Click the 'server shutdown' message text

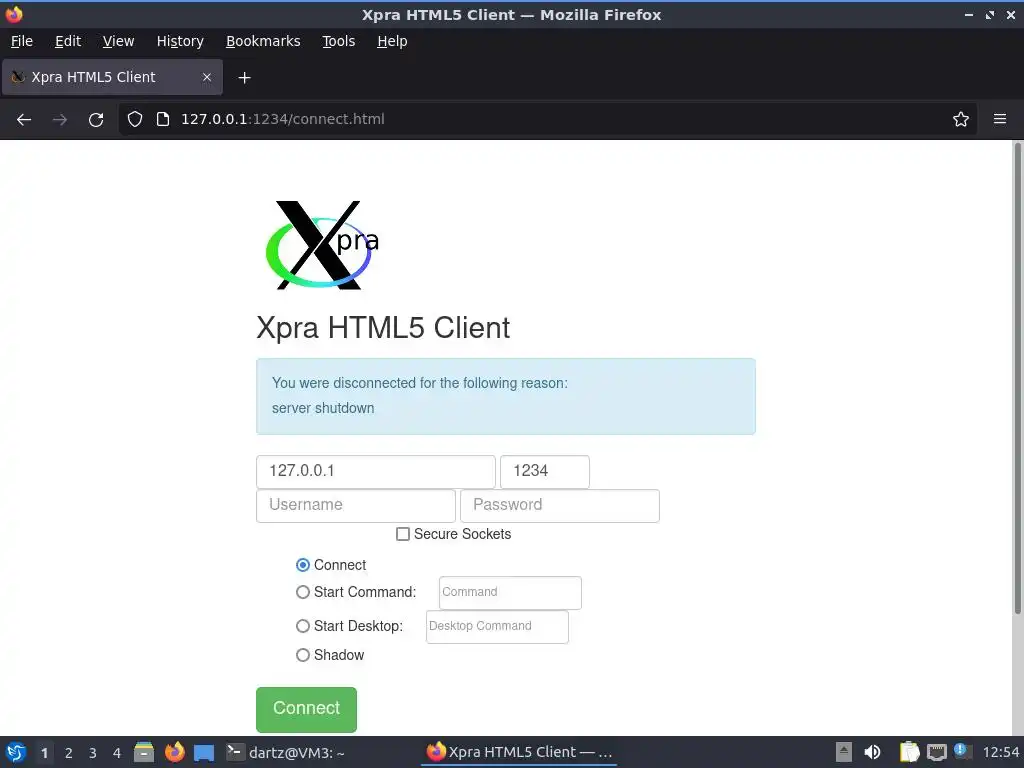click(x=323, y=408)
